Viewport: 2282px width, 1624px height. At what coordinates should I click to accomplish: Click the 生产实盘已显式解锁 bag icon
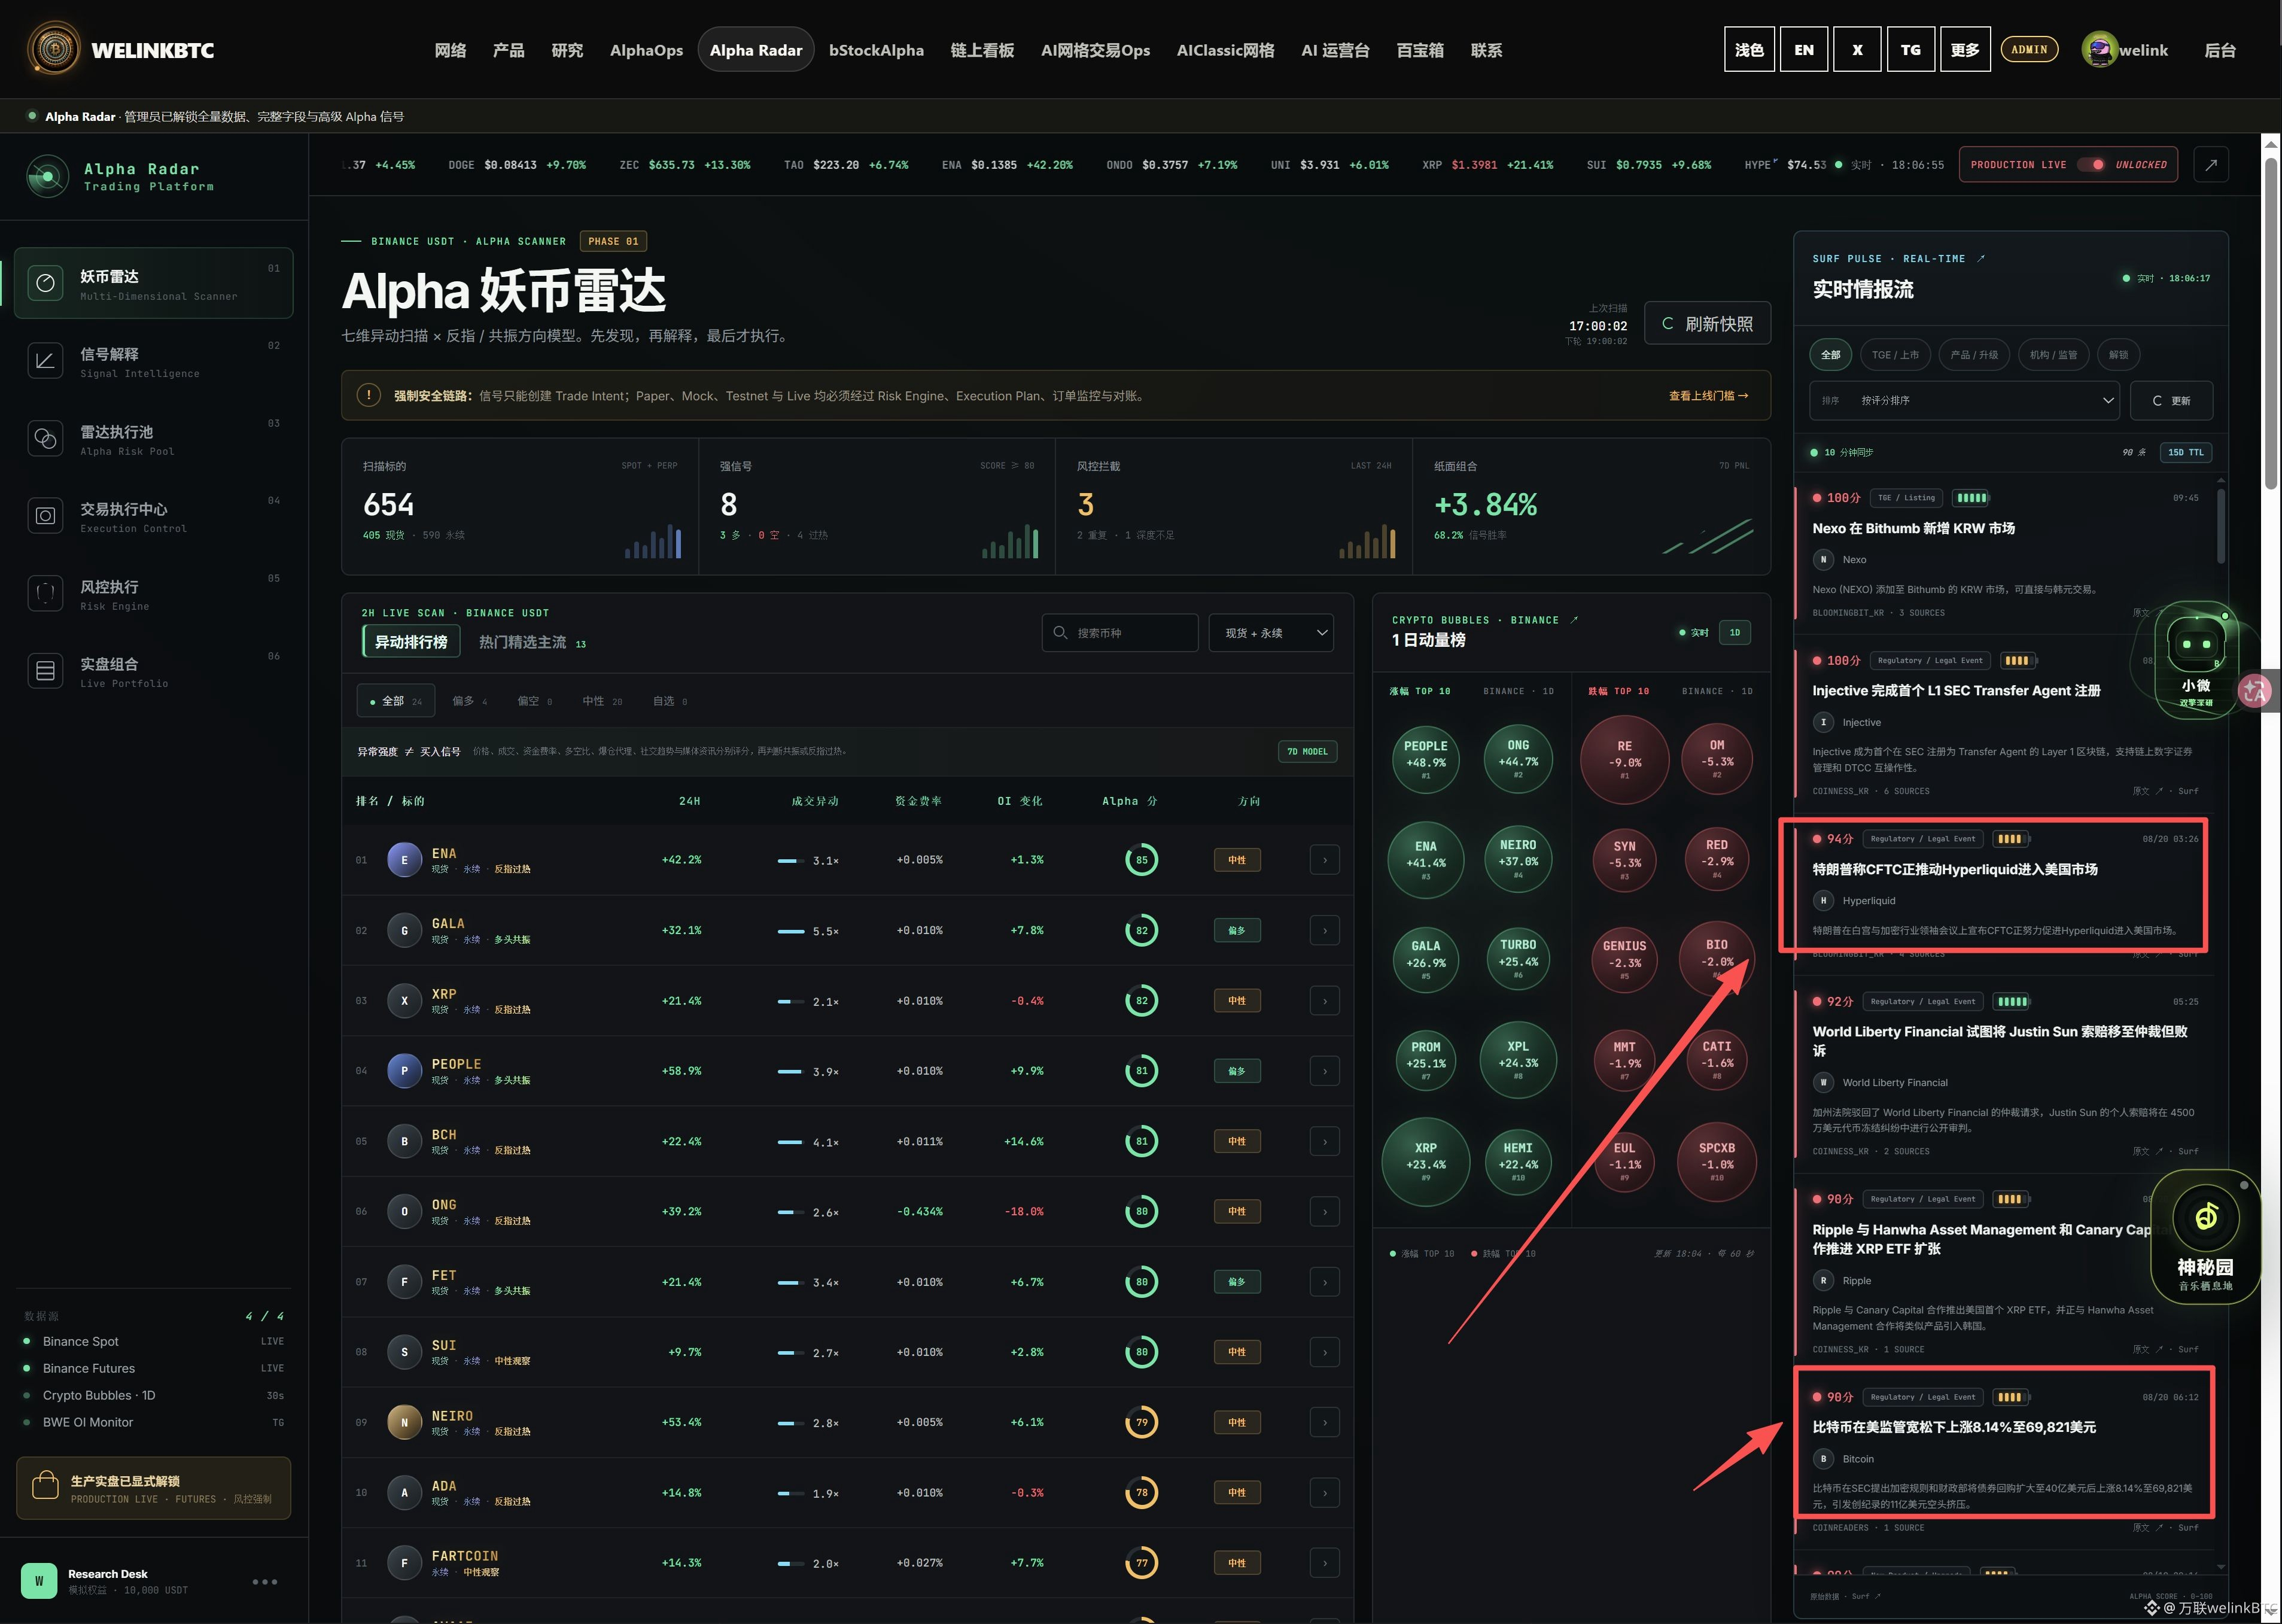pyautogui.click(x=45, y=1486)
